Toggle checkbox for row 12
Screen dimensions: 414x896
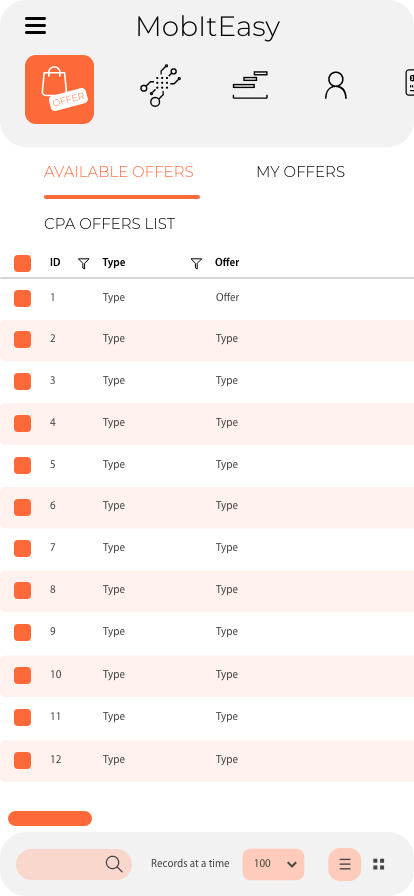tap(22, 760)
